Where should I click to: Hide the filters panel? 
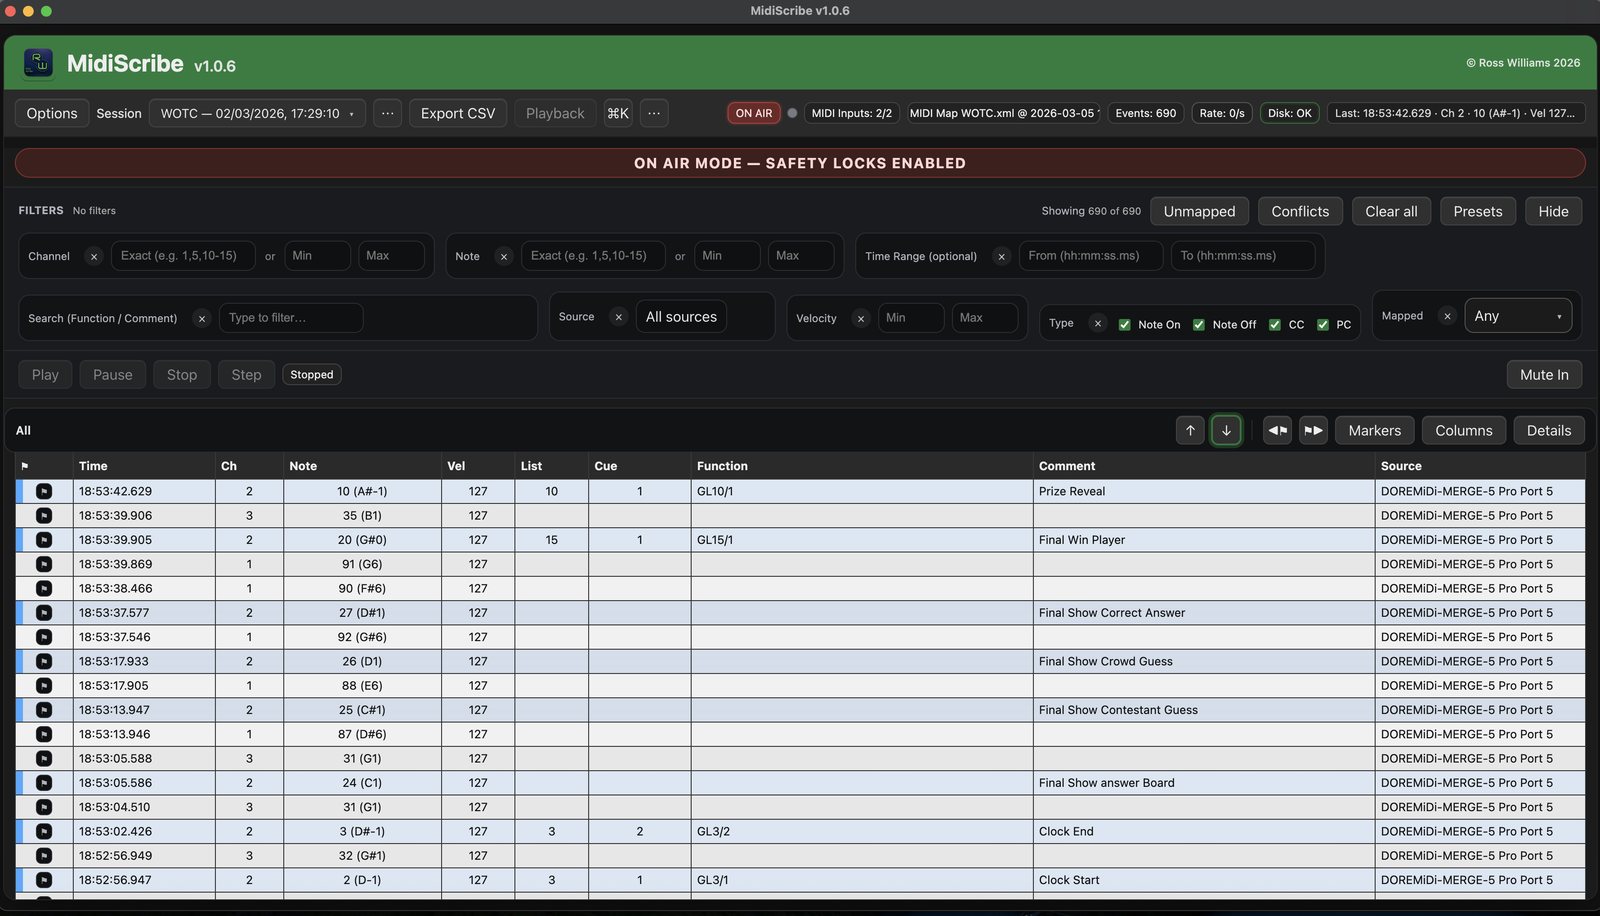(x=1553, y=211)
